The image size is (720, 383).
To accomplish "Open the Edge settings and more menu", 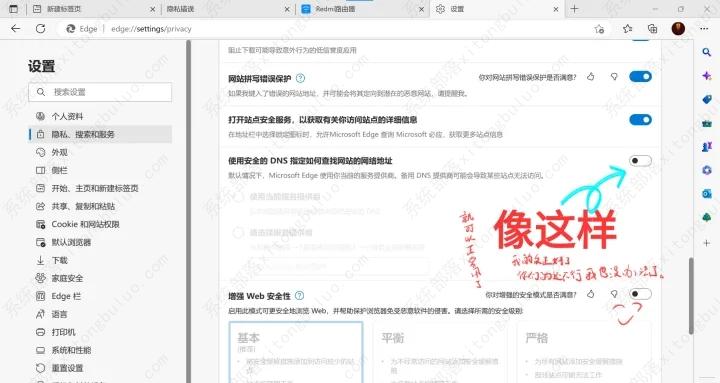I will (704, 29).
